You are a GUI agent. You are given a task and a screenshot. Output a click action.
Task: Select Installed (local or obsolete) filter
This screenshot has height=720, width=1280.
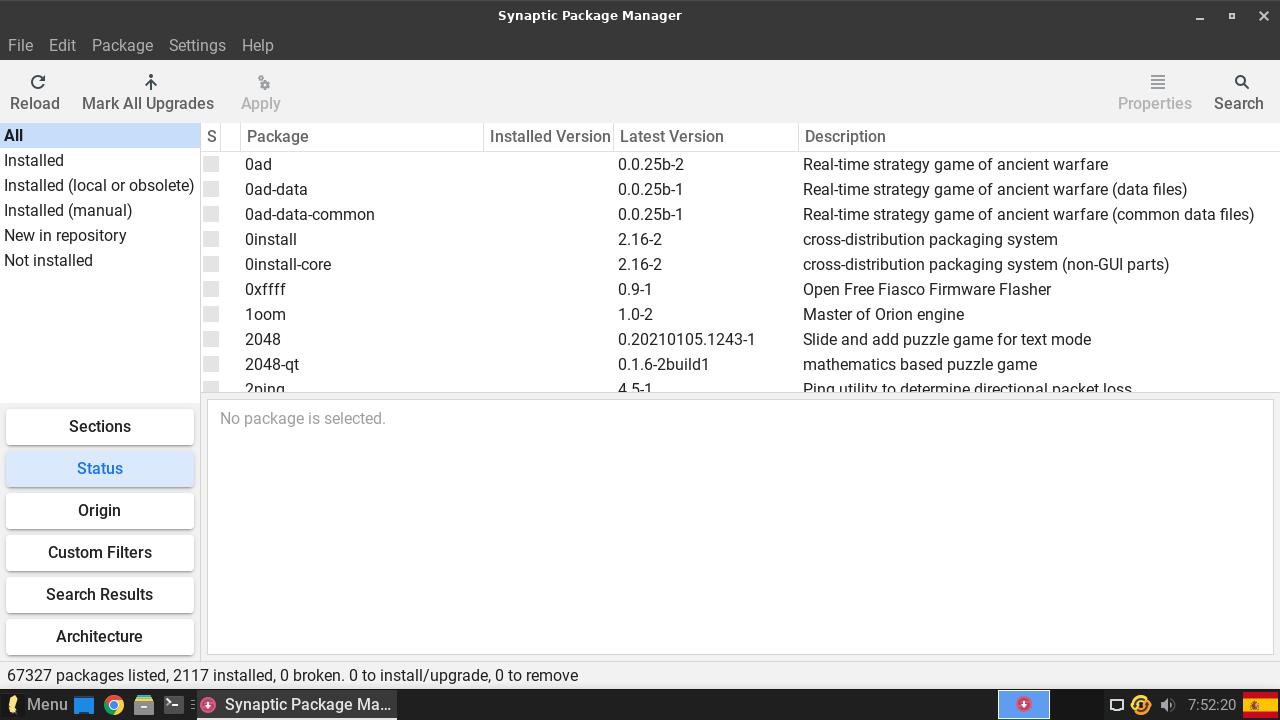coord(100,185)
